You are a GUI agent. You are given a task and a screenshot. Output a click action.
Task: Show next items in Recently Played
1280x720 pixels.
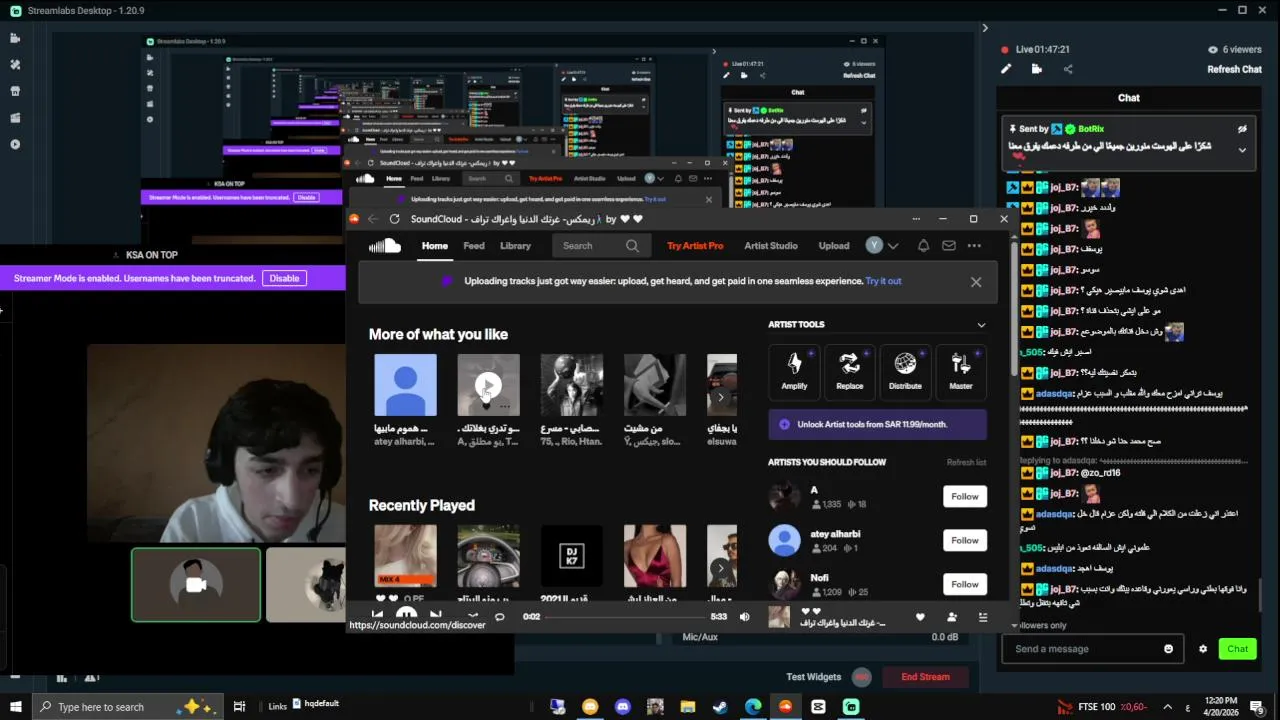coord(721,568)
